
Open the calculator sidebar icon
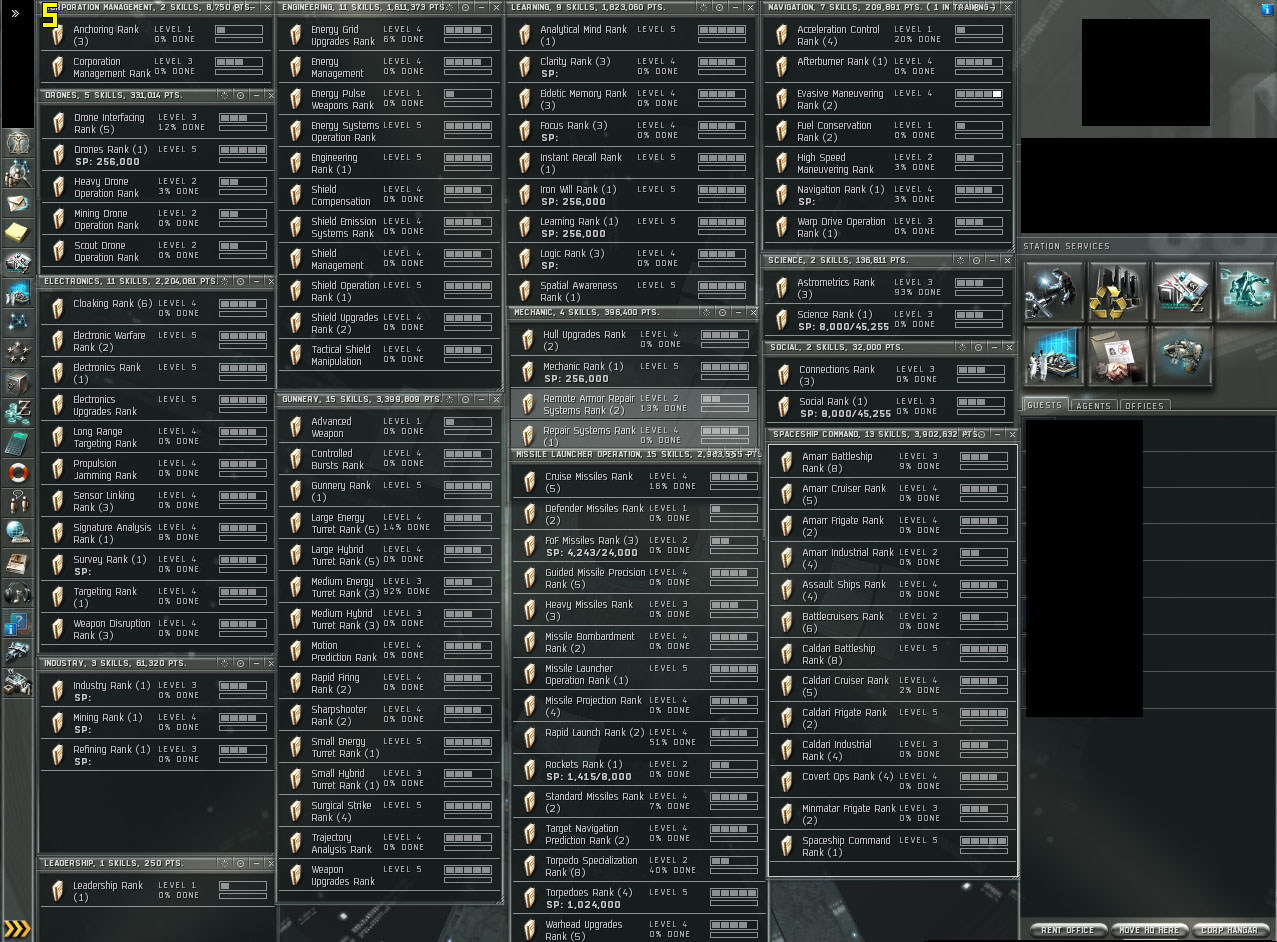click(x=18, y=443)
